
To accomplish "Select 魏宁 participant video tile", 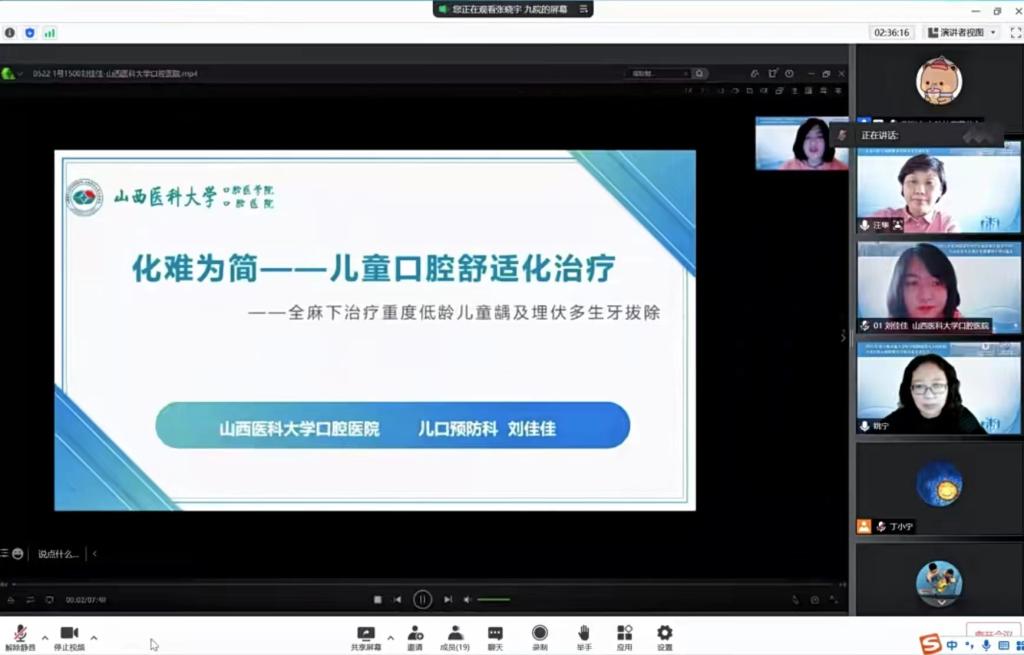I will (938, 388).
